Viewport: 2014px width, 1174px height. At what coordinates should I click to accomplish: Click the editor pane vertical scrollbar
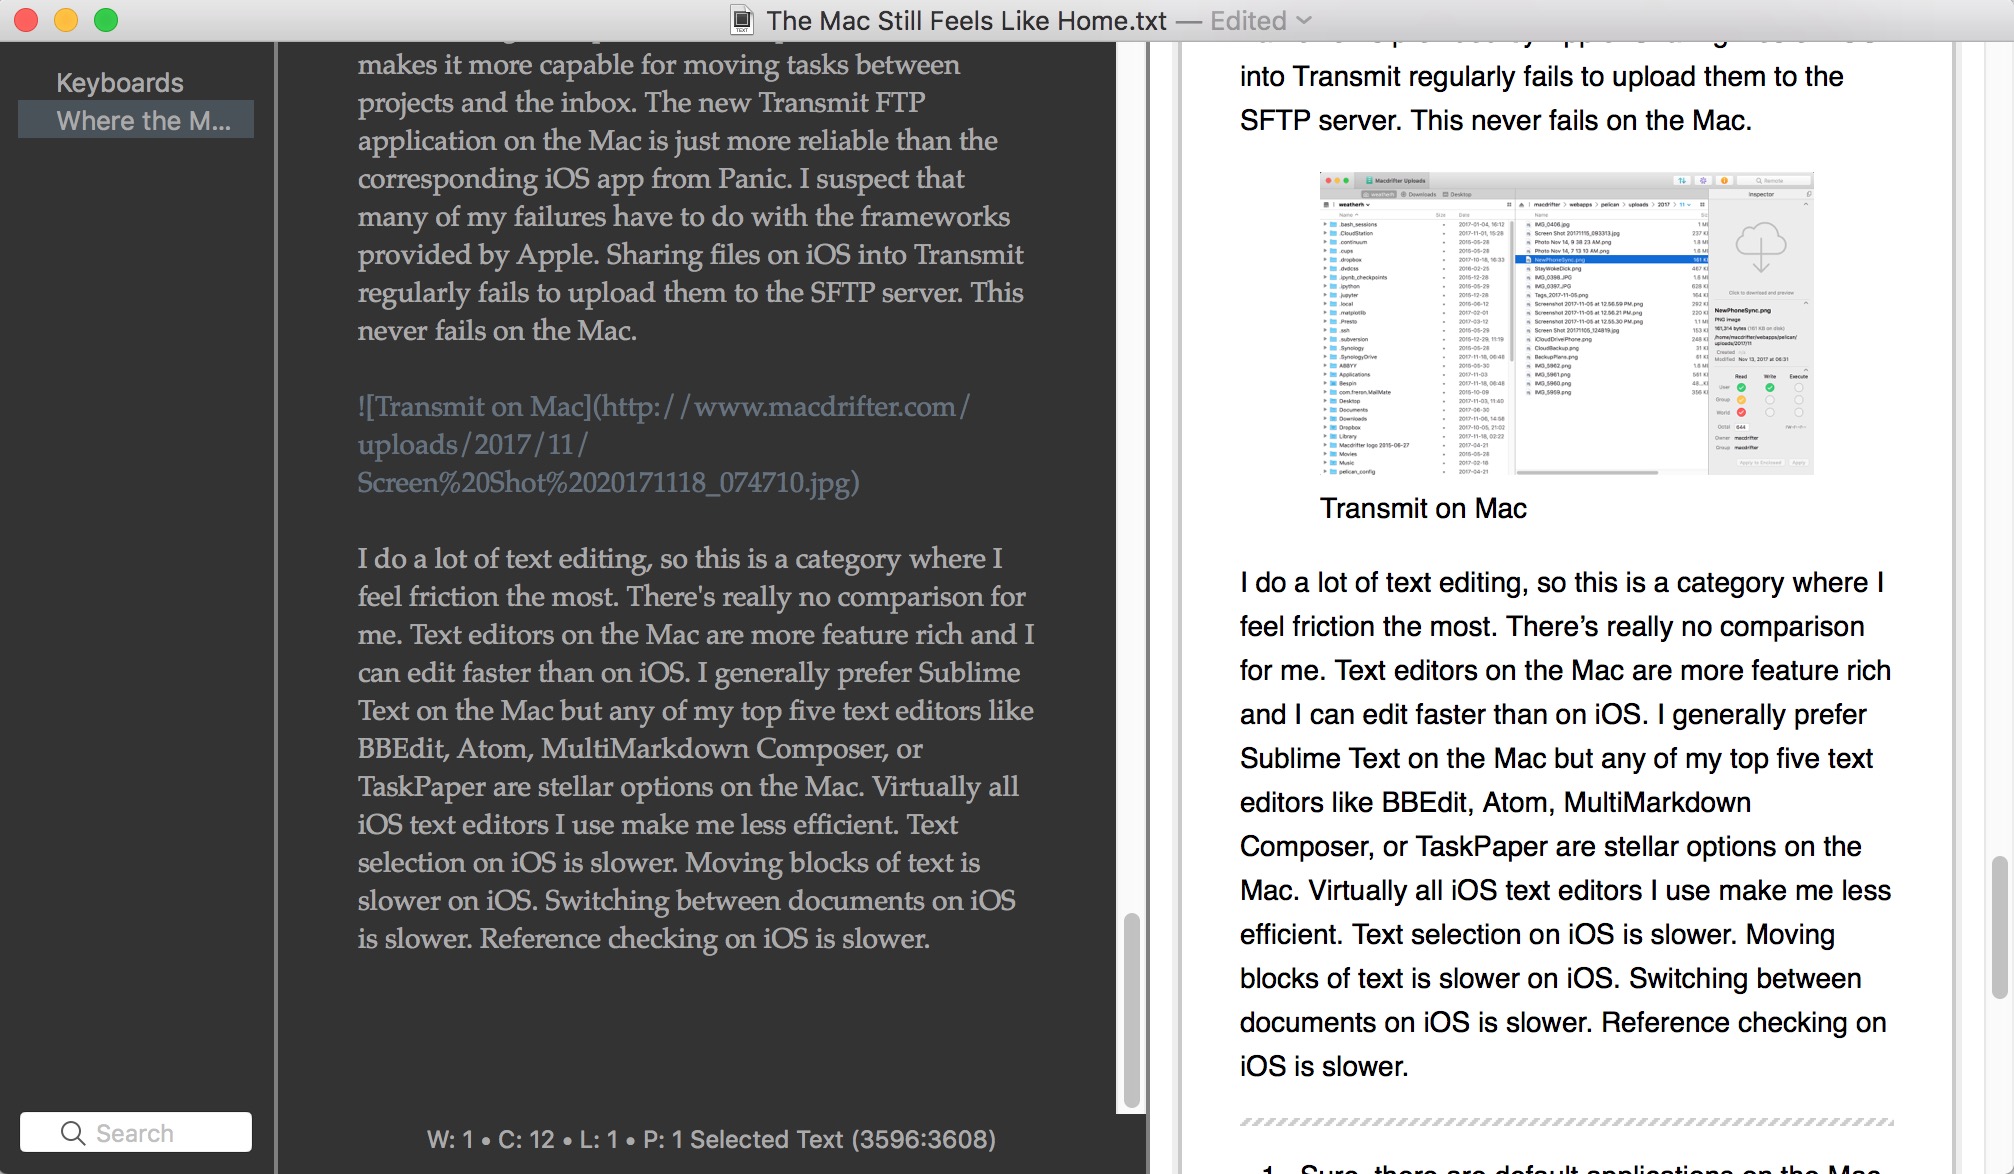tap(1131, 1010)
